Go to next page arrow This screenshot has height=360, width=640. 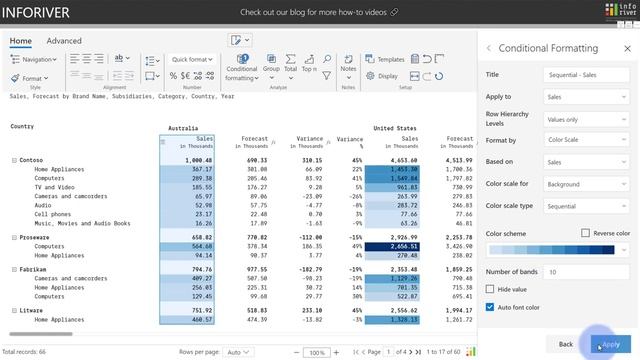point(411,352)
